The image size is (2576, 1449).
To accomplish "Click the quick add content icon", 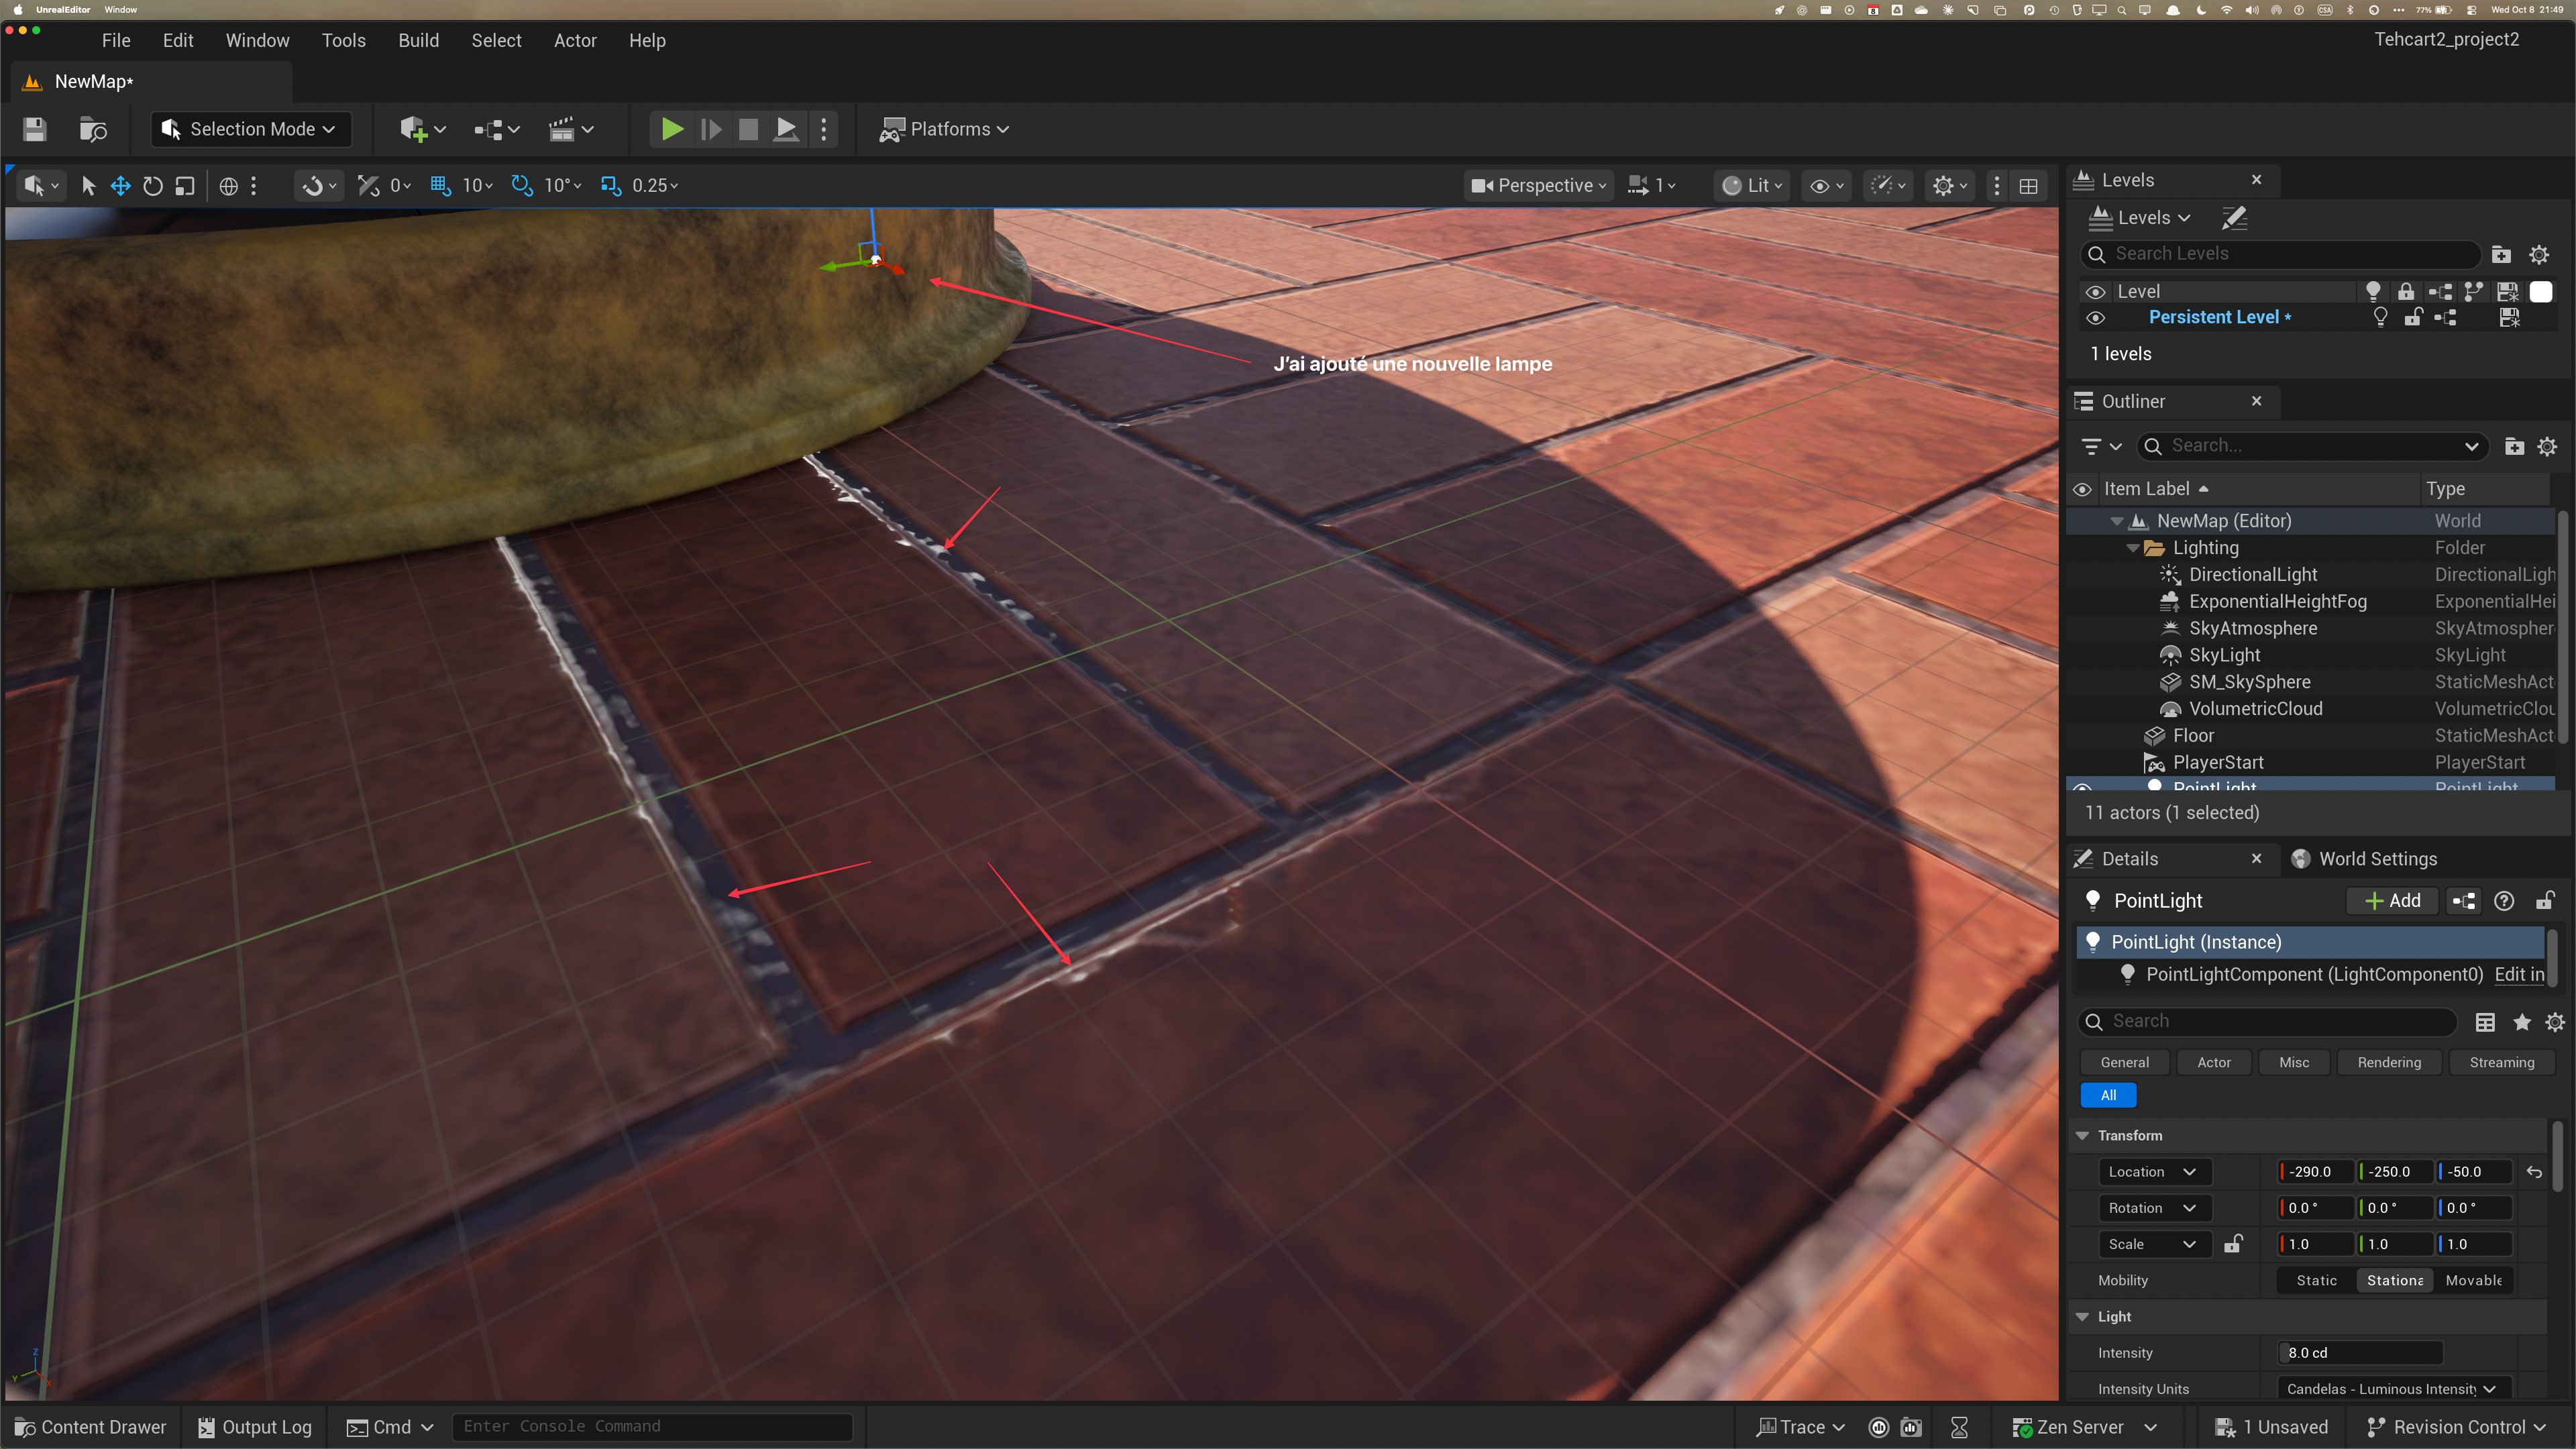I will [x=422, y=129].
